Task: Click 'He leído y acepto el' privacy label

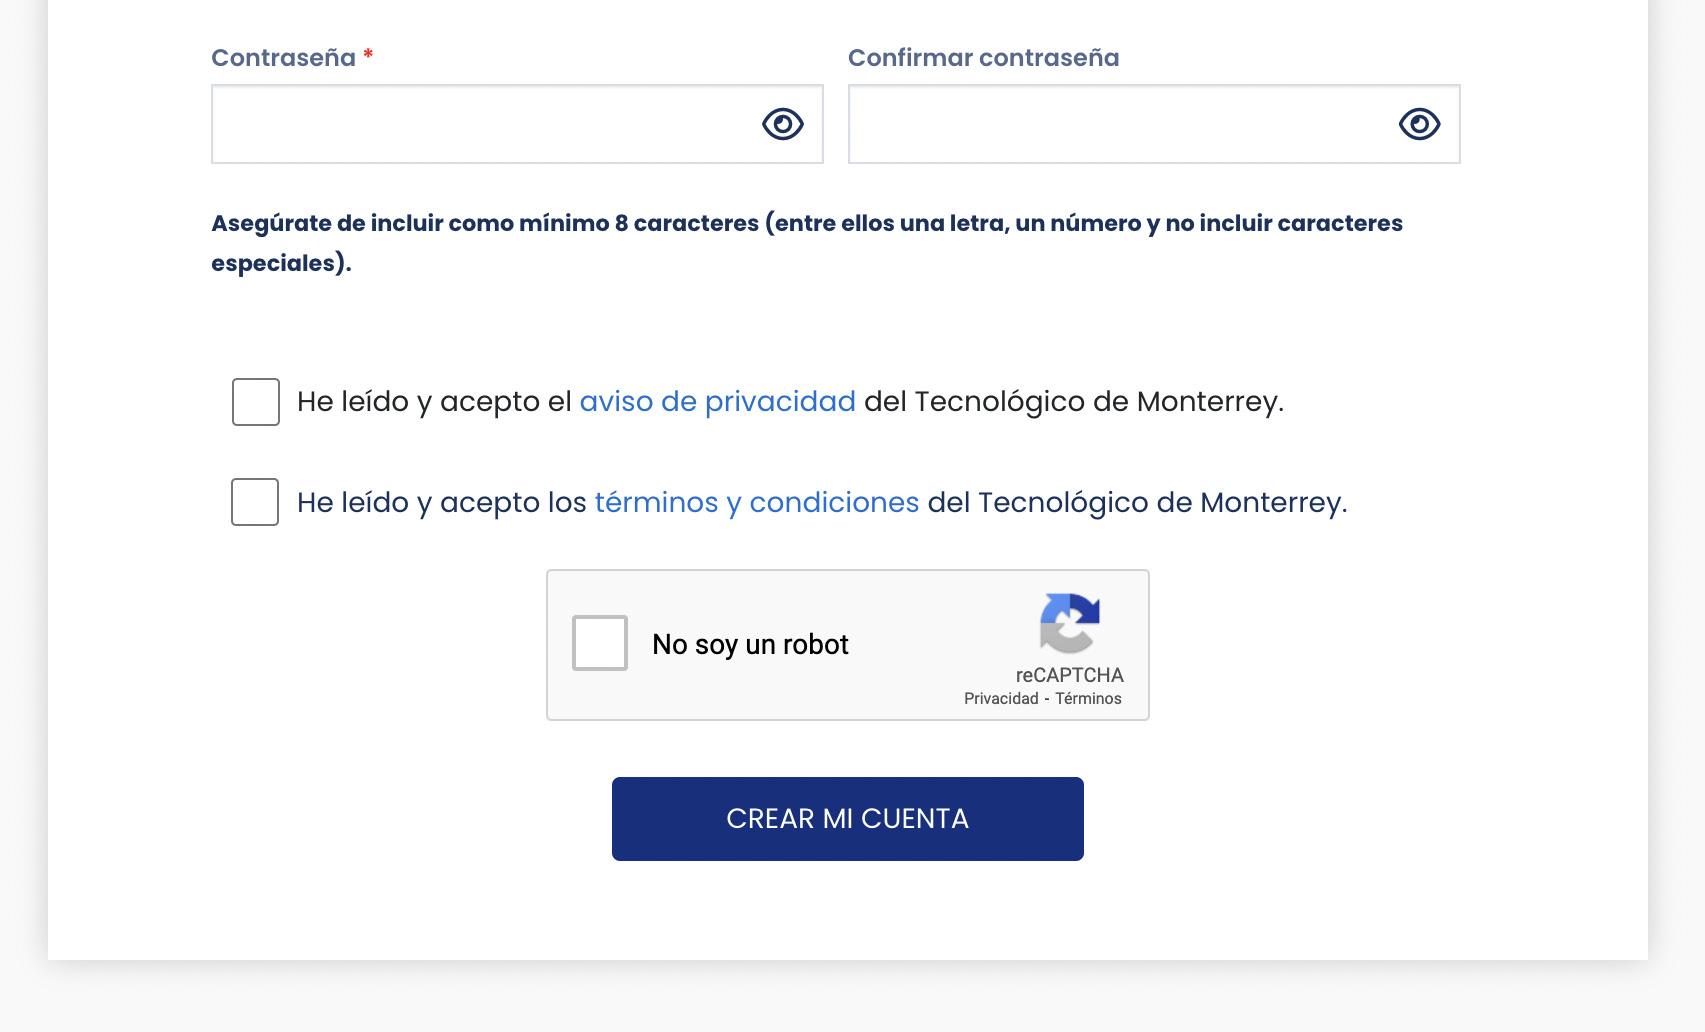Action: click(434, 402)
